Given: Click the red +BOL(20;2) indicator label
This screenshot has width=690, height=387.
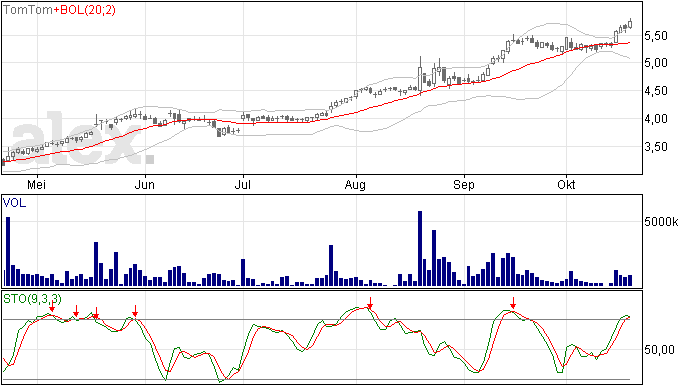Looking at the screenshot, I should tap(85, 10).
